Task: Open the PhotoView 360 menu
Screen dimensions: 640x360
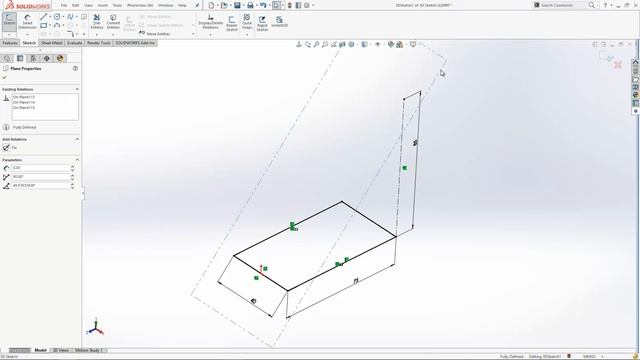Action: tap(140, 5)
